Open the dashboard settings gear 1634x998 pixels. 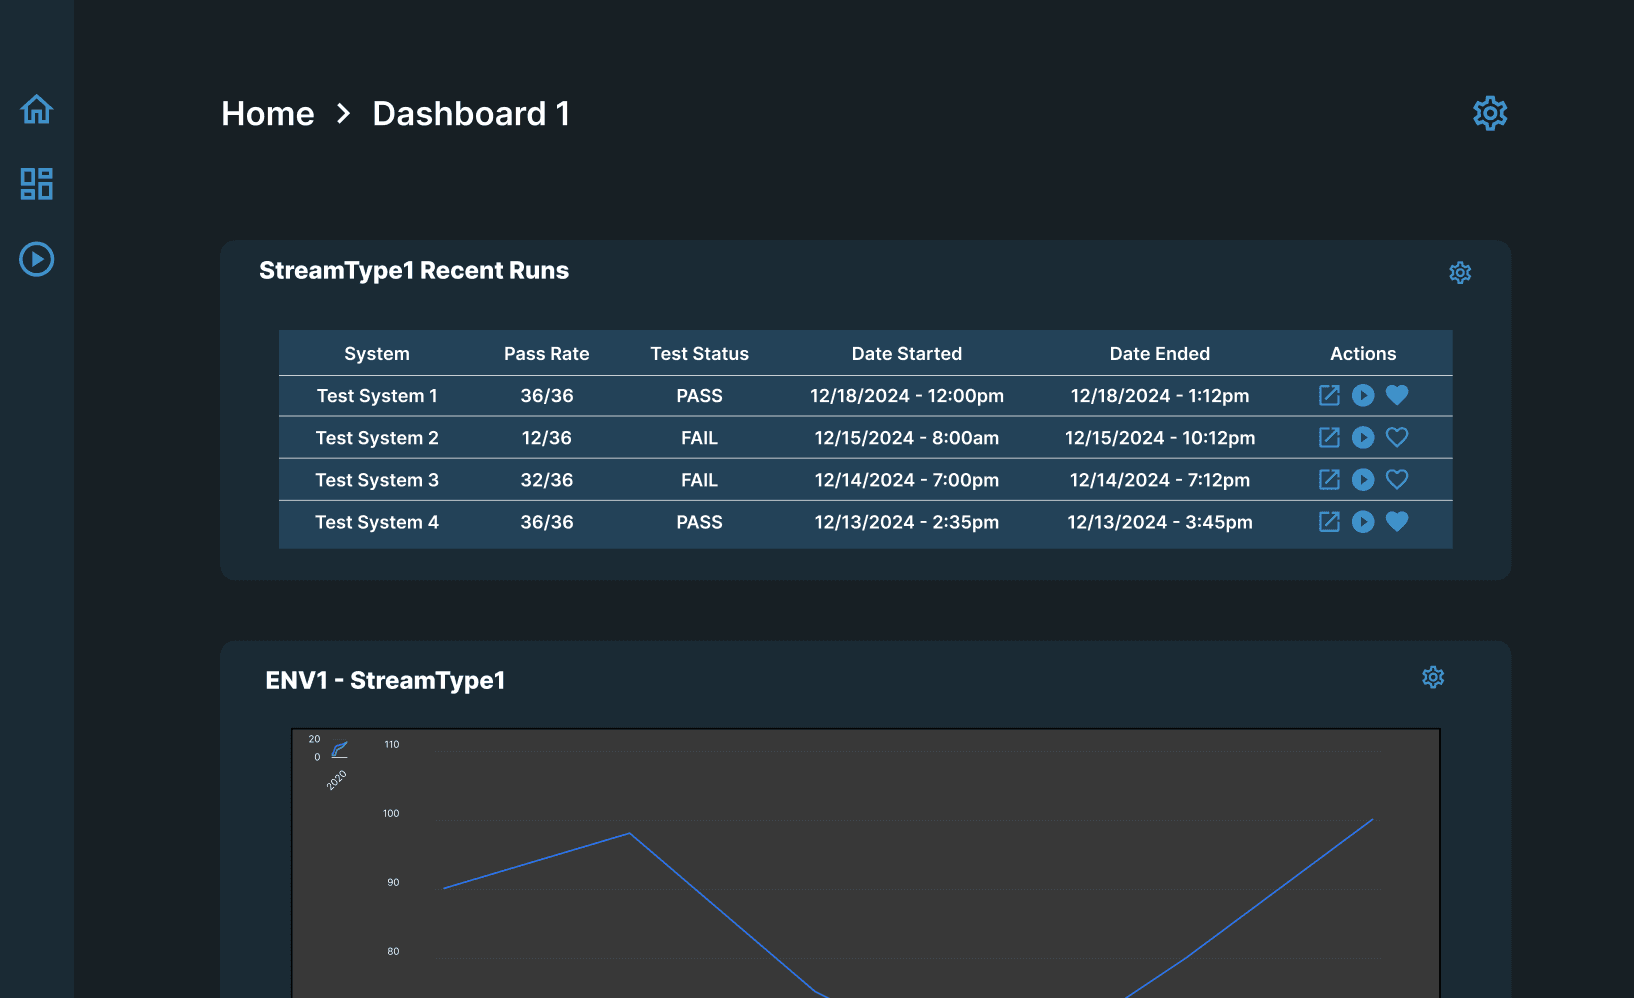coord(1489,113)
